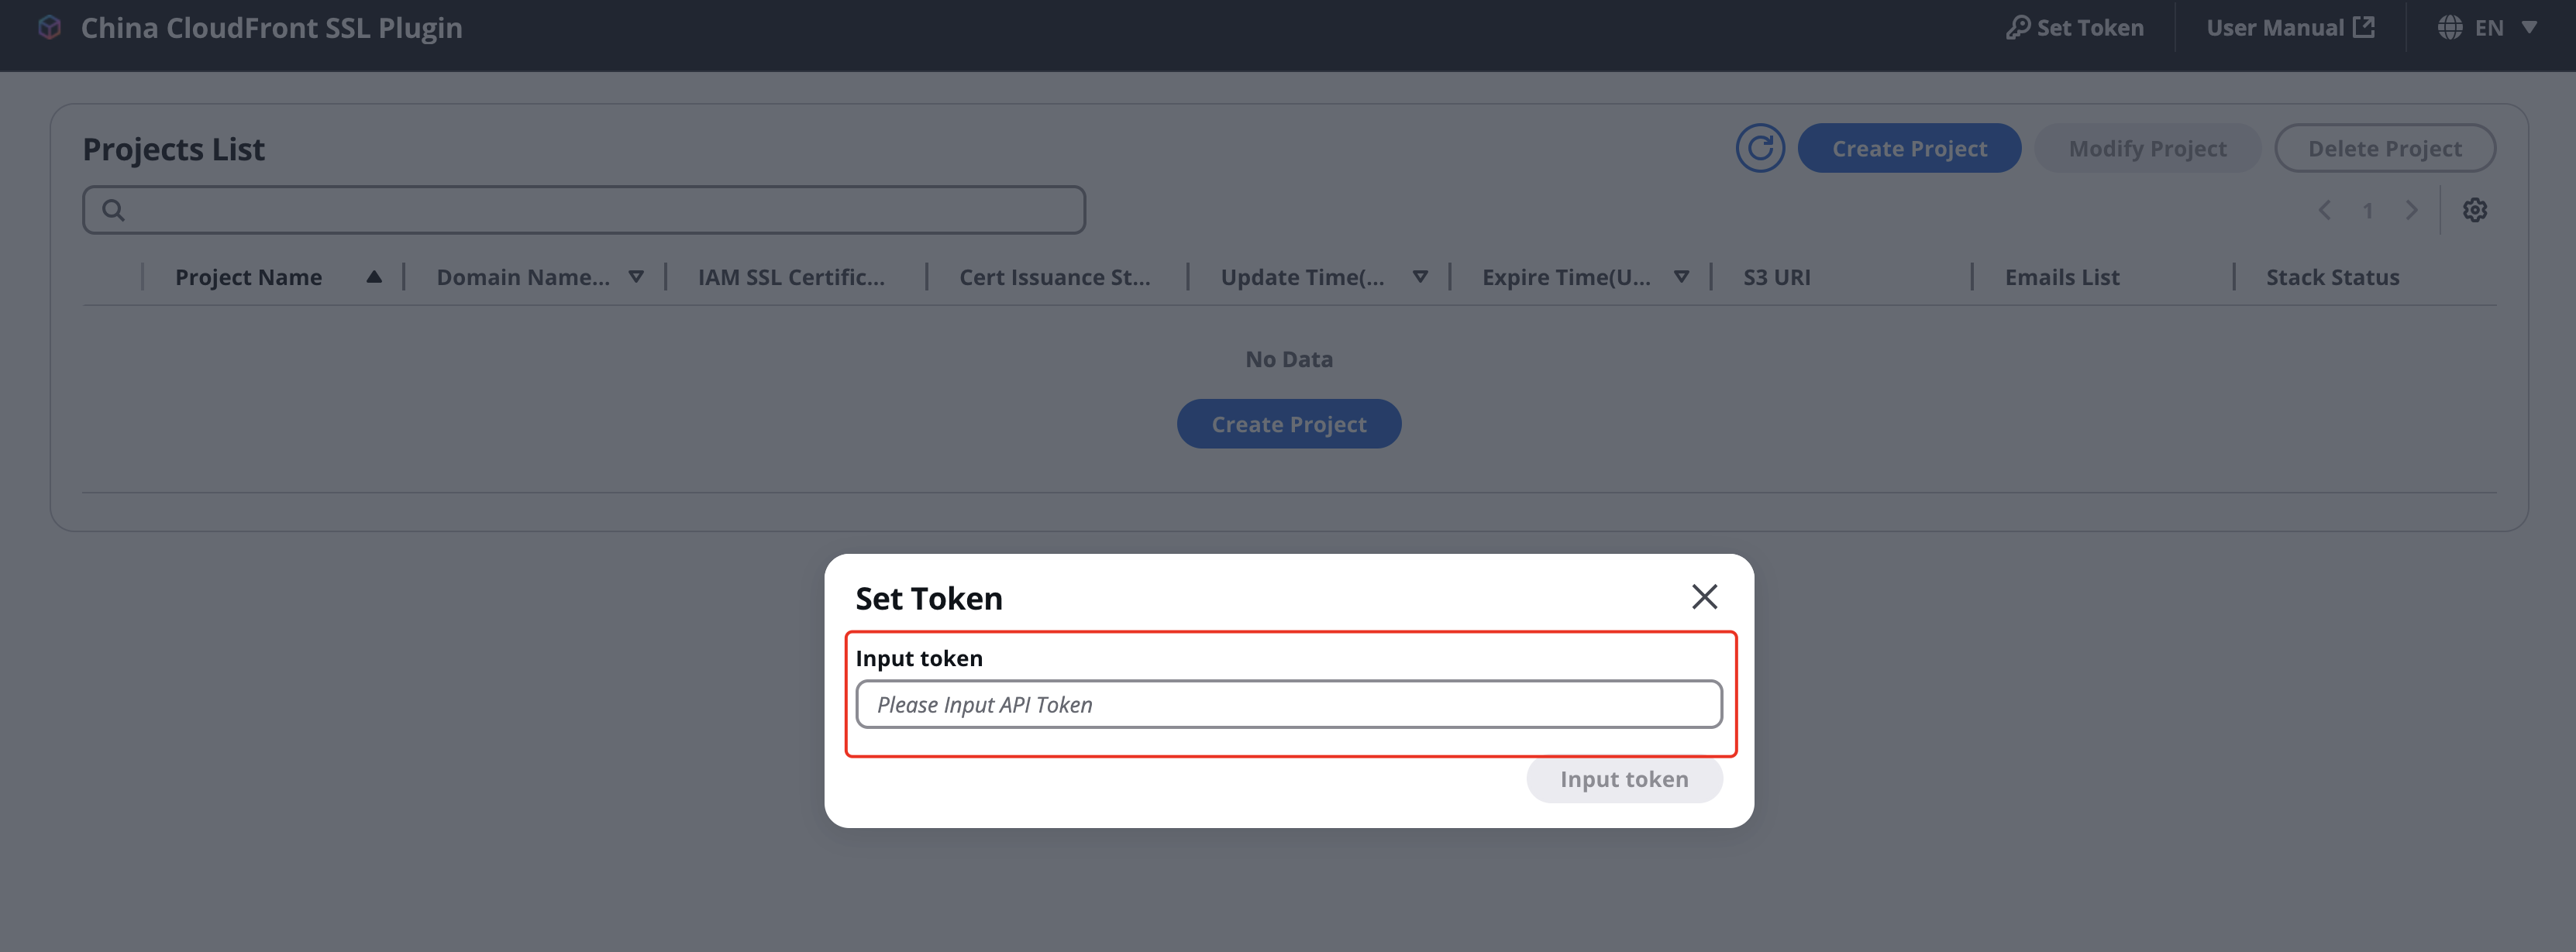Click the Input token submit button
Screen dimensions: 2576x952
1624,779
